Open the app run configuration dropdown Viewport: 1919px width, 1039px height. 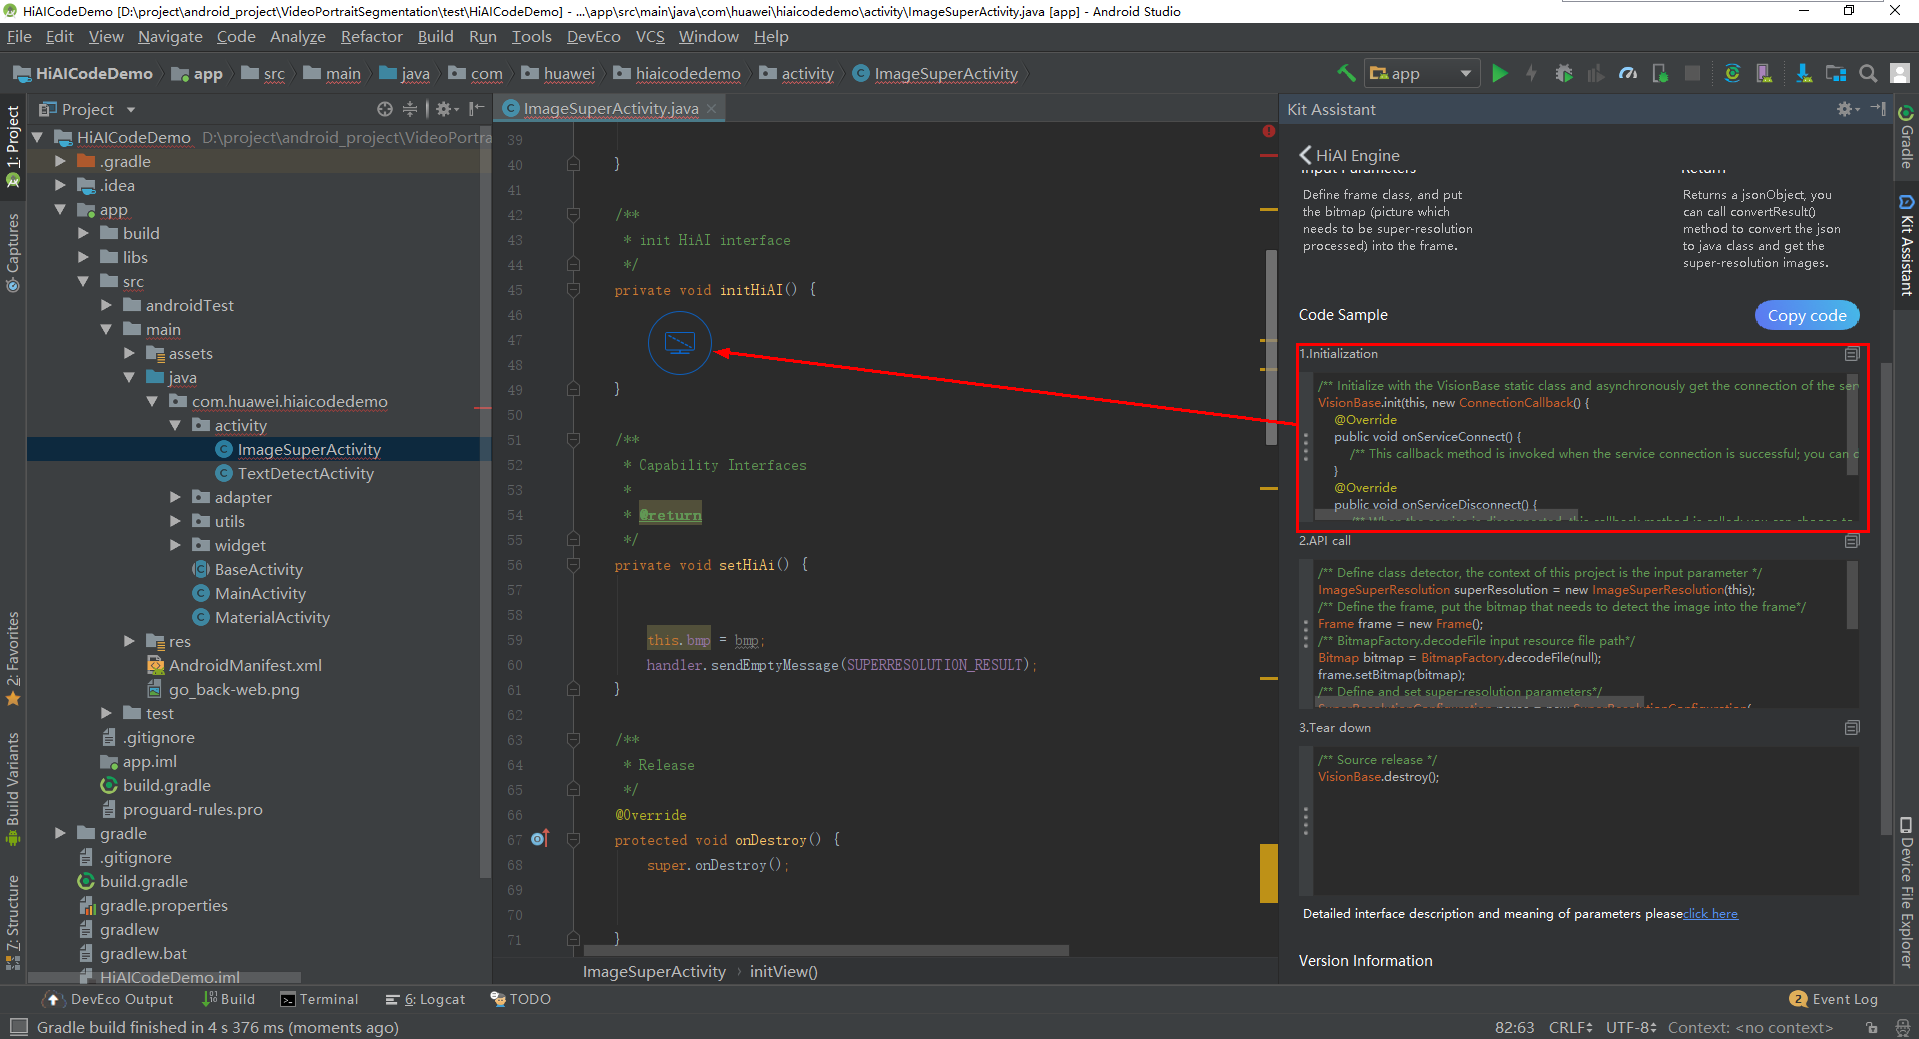point(1422,73)
